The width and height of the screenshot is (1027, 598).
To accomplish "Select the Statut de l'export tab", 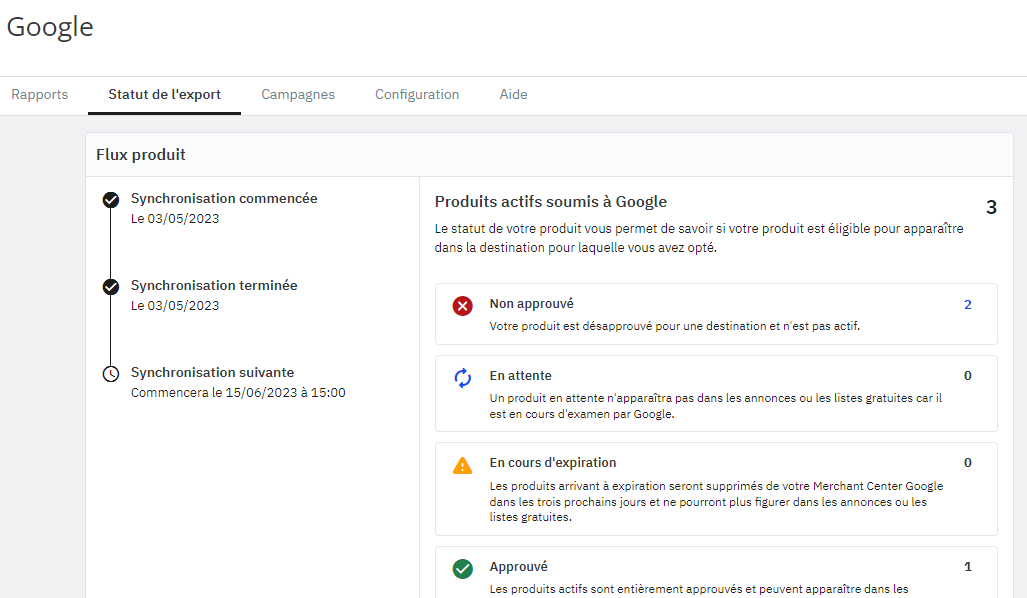I will tap(164, 94).
